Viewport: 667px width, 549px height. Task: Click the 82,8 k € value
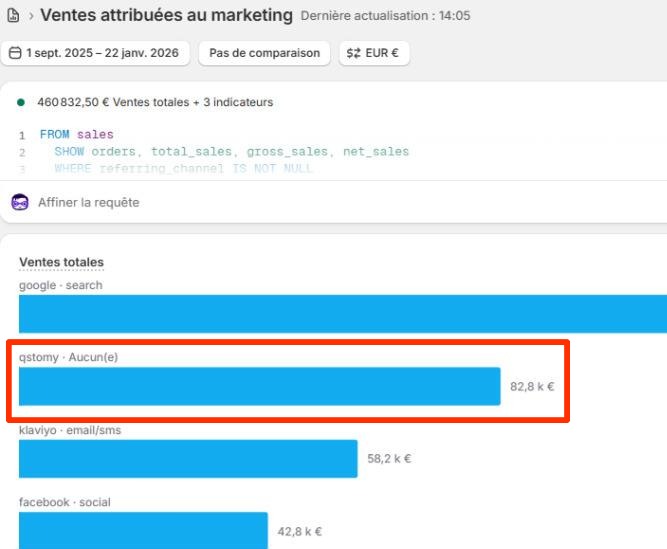(532, 387)
